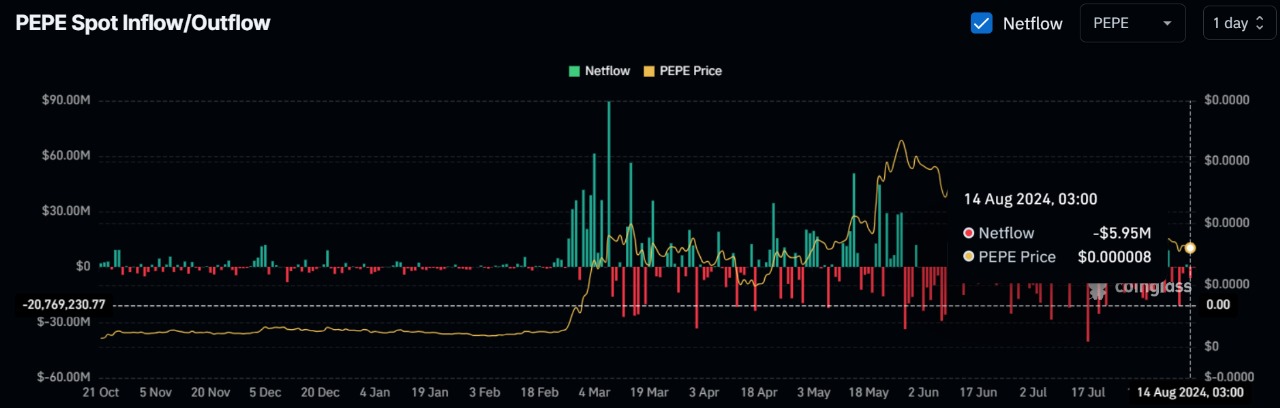Click the 3 May date label
This screenshot has width=1280, height=408.
pos(813,393)
